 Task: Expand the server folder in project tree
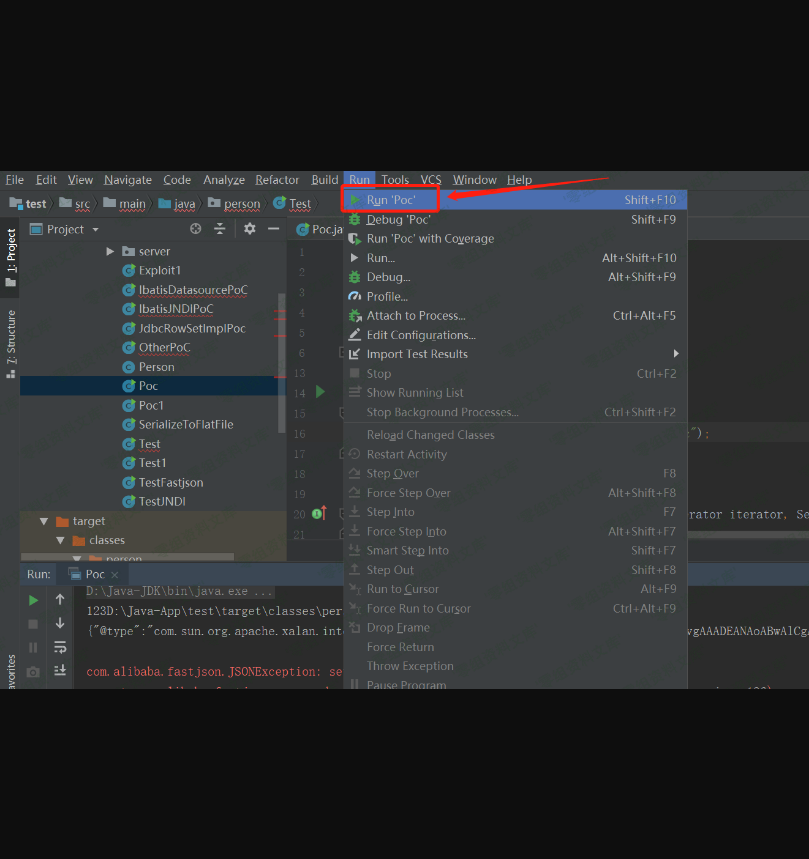coord(110,252)
